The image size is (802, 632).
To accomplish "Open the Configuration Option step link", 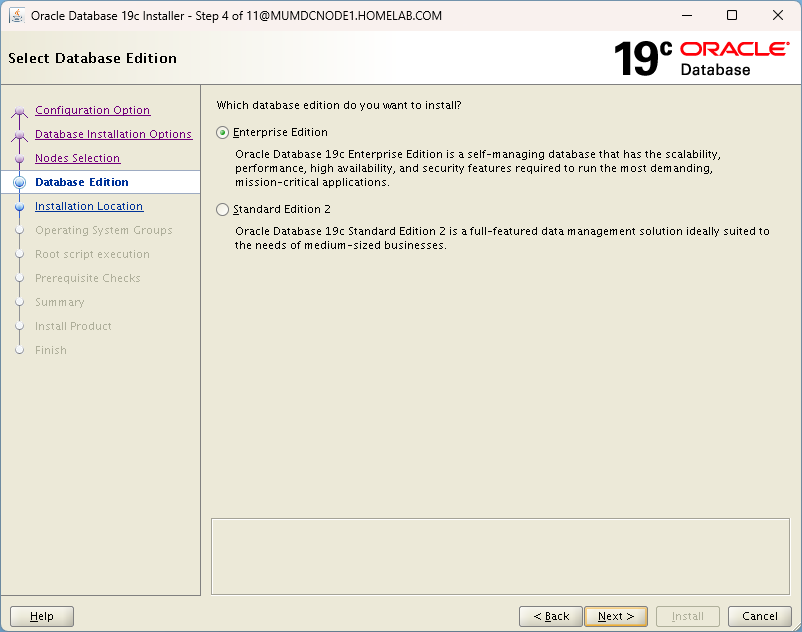I will (x=92, y=110).
